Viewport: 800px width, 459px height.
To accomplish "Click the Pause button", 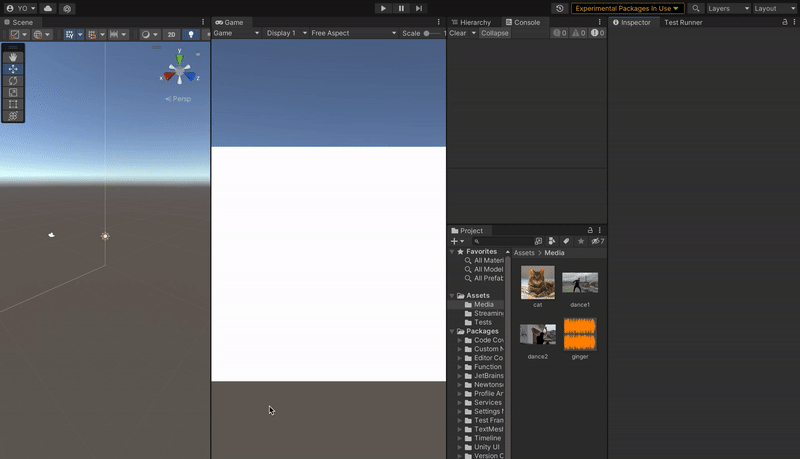I will click(401, 8).
